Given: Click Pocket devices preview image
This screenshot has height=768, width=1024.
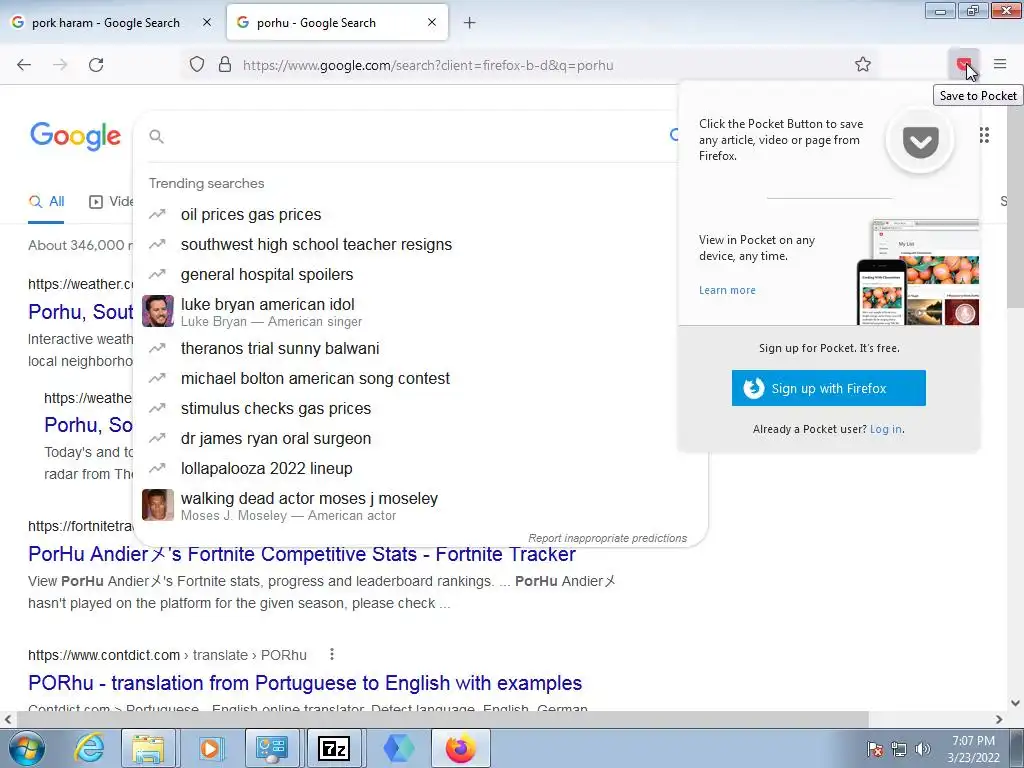Looking at the screenshot, I should point(918,272).
